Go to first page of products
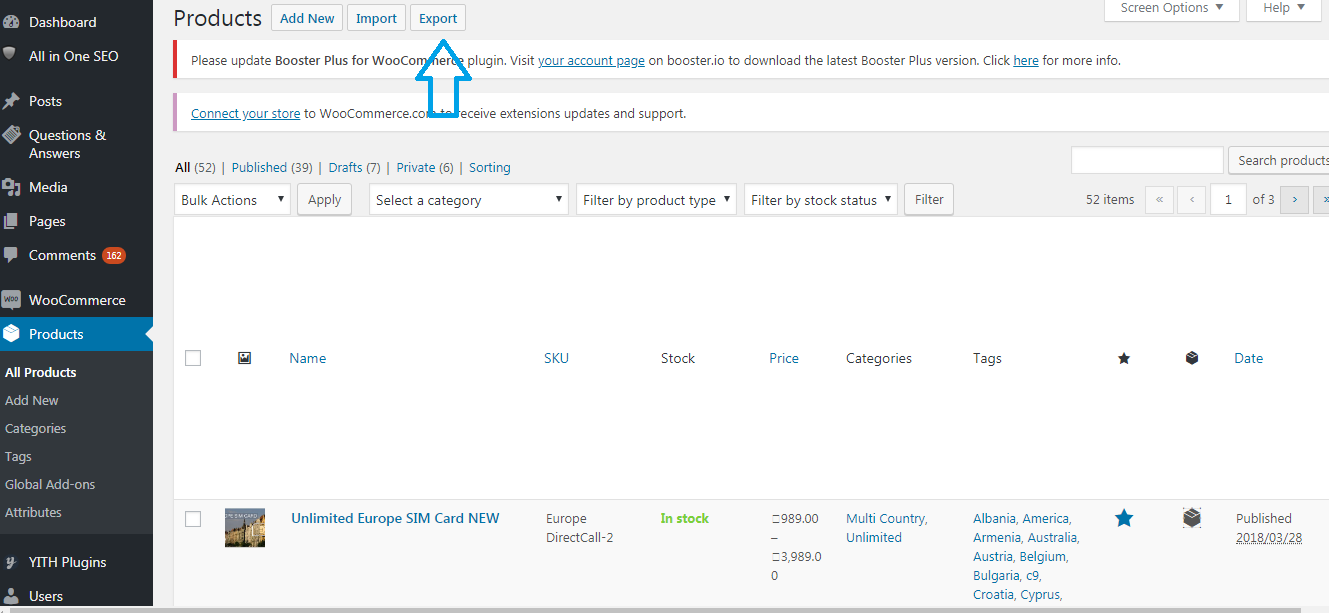Image resolution: width=1329 pixels, height=613 pixels. [1159, 200]
